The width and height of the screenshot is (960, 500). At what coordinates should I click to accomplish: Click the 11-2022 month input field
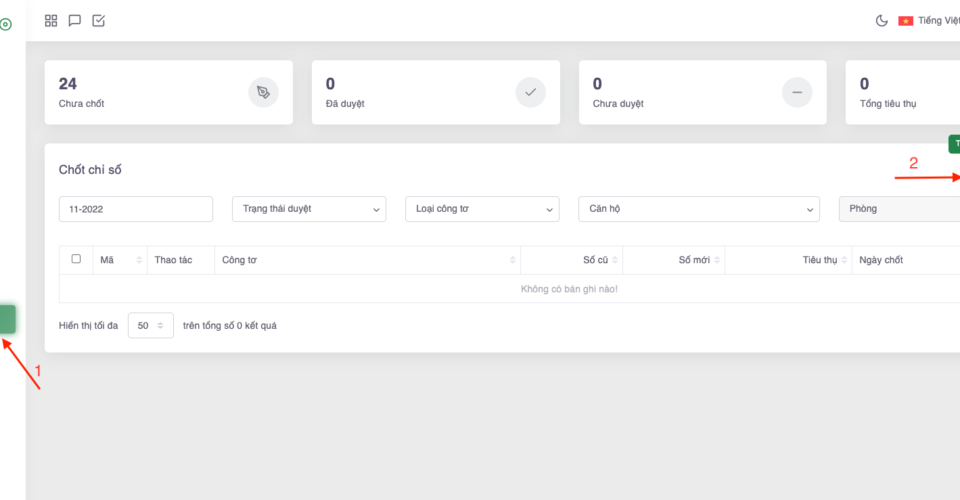pos(136,209)
